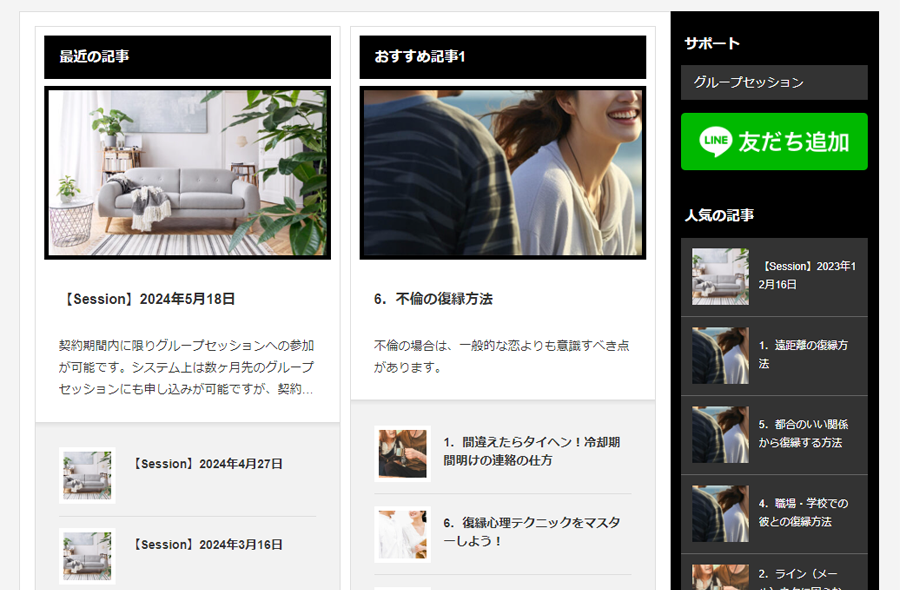Open 【Session】2024年5月18日 article title
This screenshot has height=590, width=900.
coord(147,299)
